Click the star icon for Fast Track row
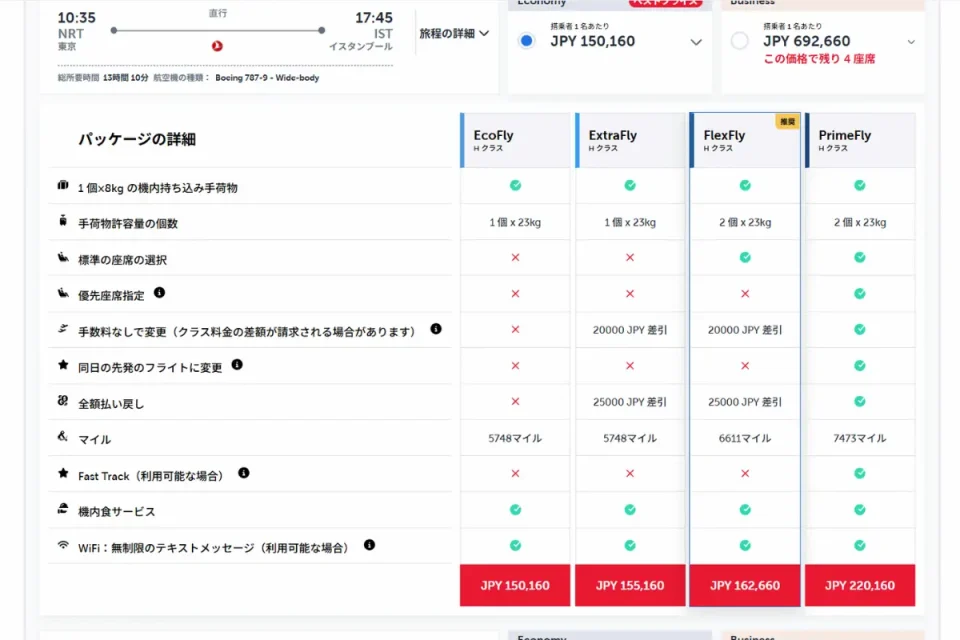 pos(62,473)
